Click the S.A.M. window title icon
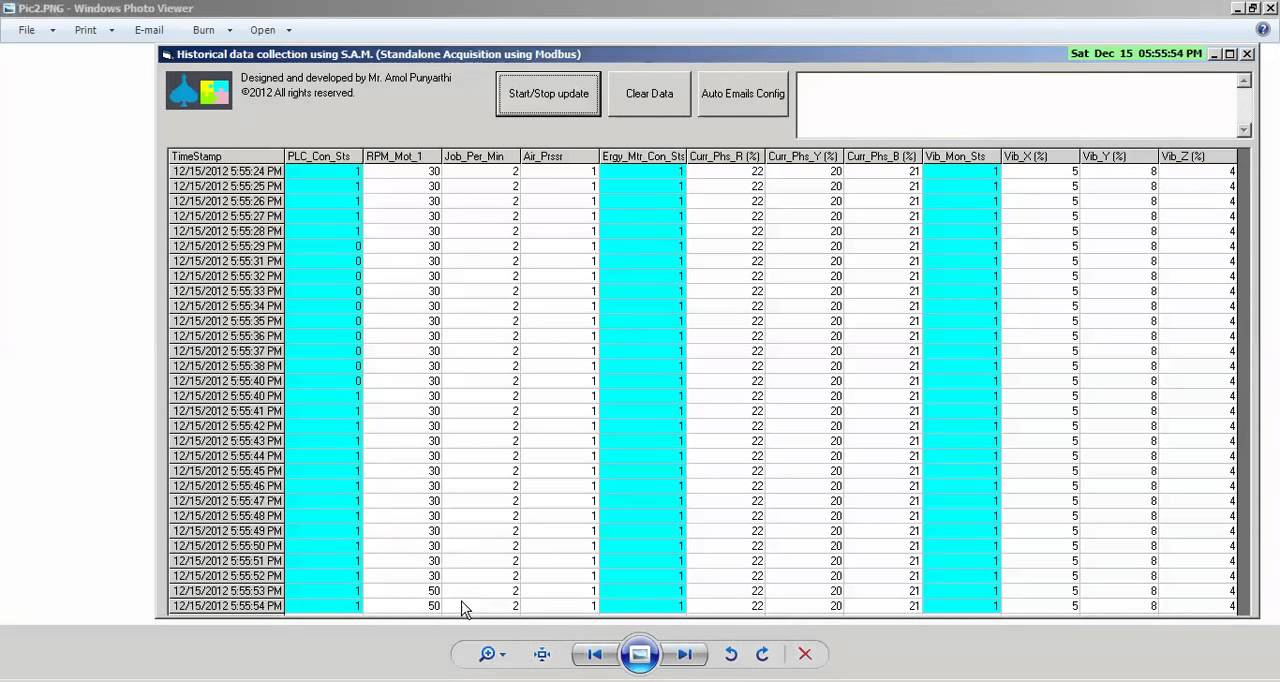Screen dimensions: 1280x682 coord(167,54)
